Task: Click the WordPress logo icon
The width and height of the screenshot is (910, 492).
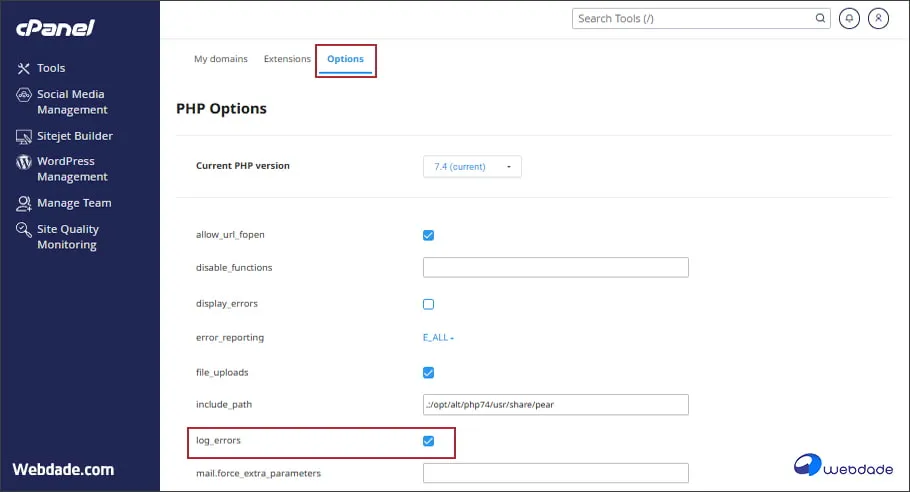Action: [x=24, y=161]
